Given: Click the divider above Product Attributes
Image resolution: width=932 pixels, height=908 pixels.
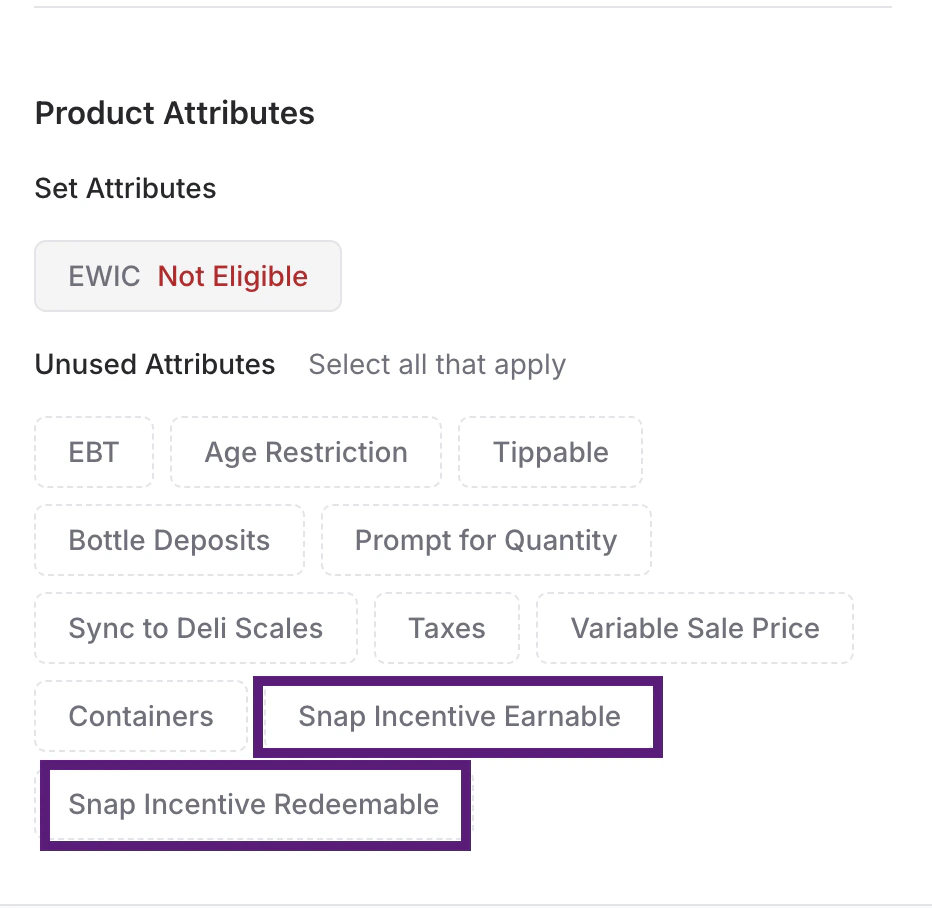Looking at the screenshot, I should (462, 7).
